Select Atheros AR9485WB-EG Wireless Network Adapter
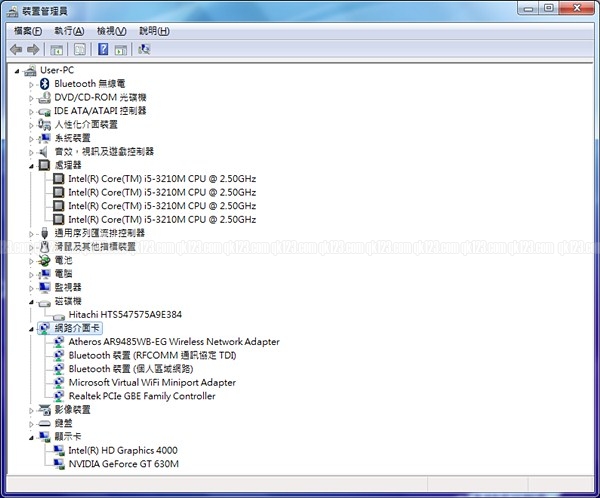The height and width of the screenshot is (498, 600). point(173,342)
